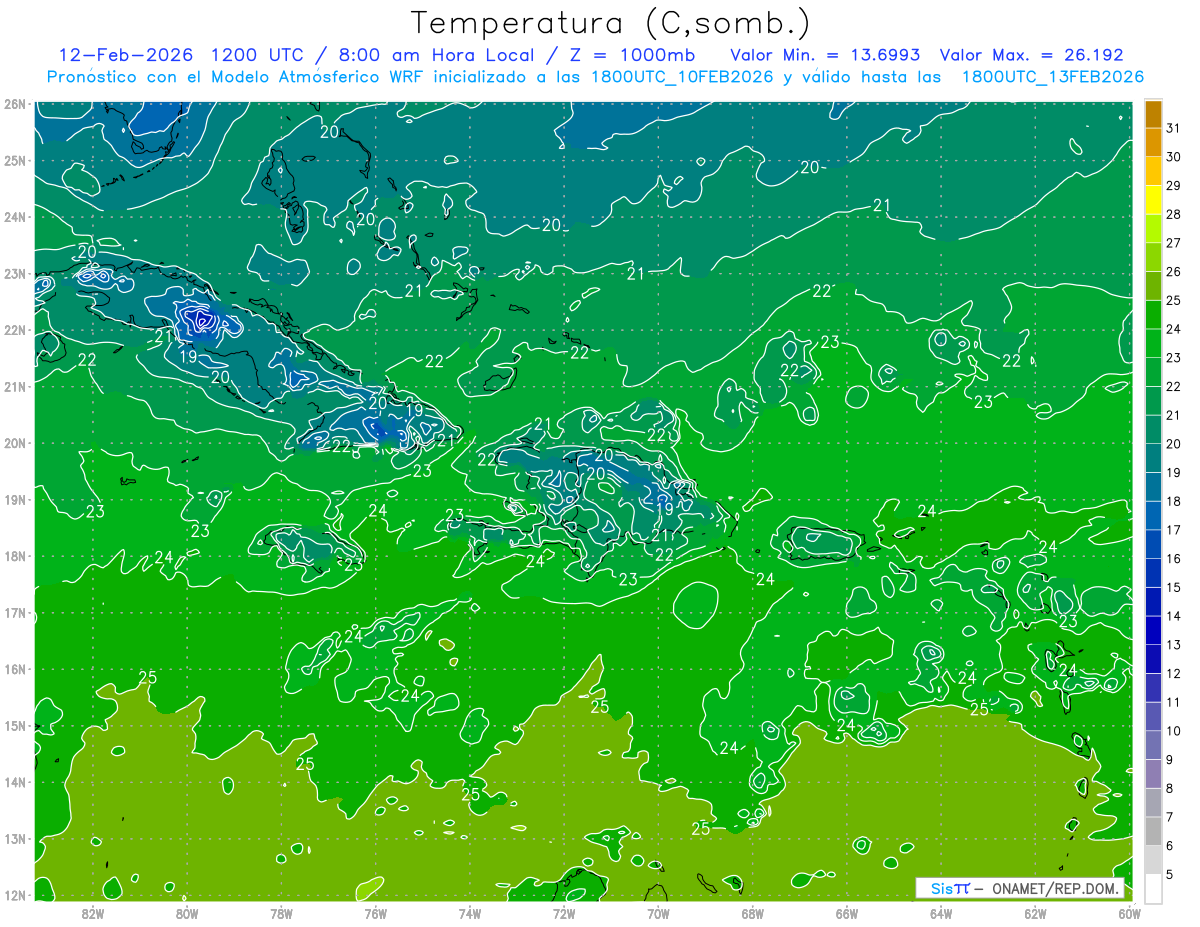Click the "24N" latitude axis label
Screen dimensions: 1200x927
(15, 217)
